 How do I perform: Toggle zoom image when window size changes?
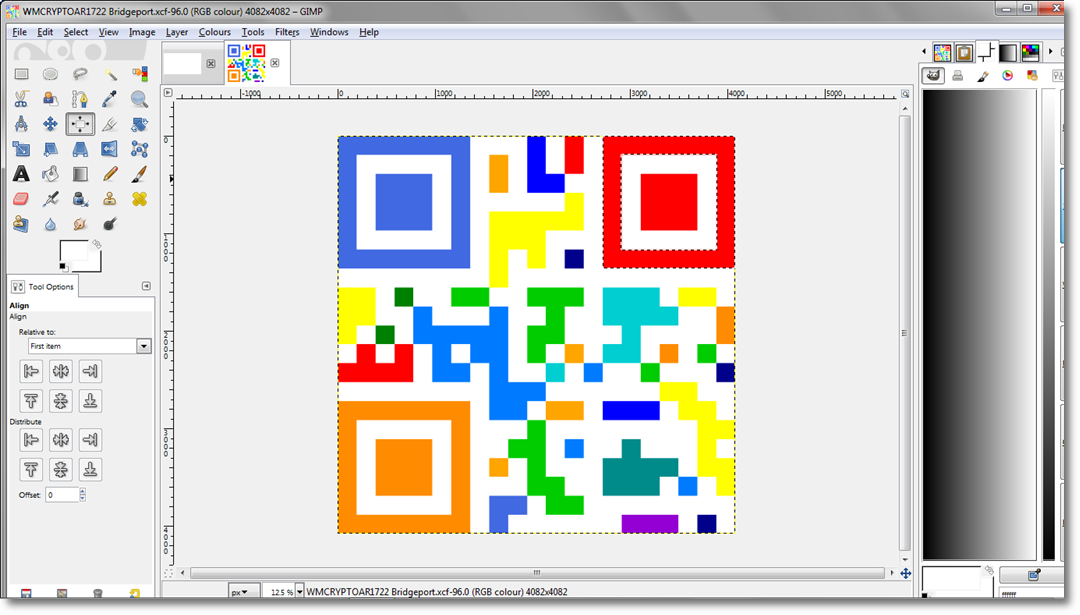pos(905,94)
